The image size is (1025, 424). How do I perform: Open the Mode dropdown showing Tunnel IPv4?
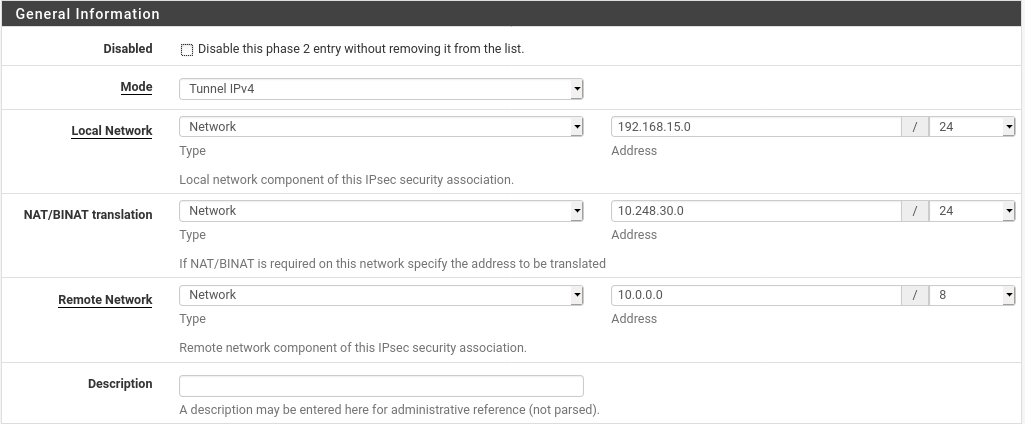tap(380, 89)
